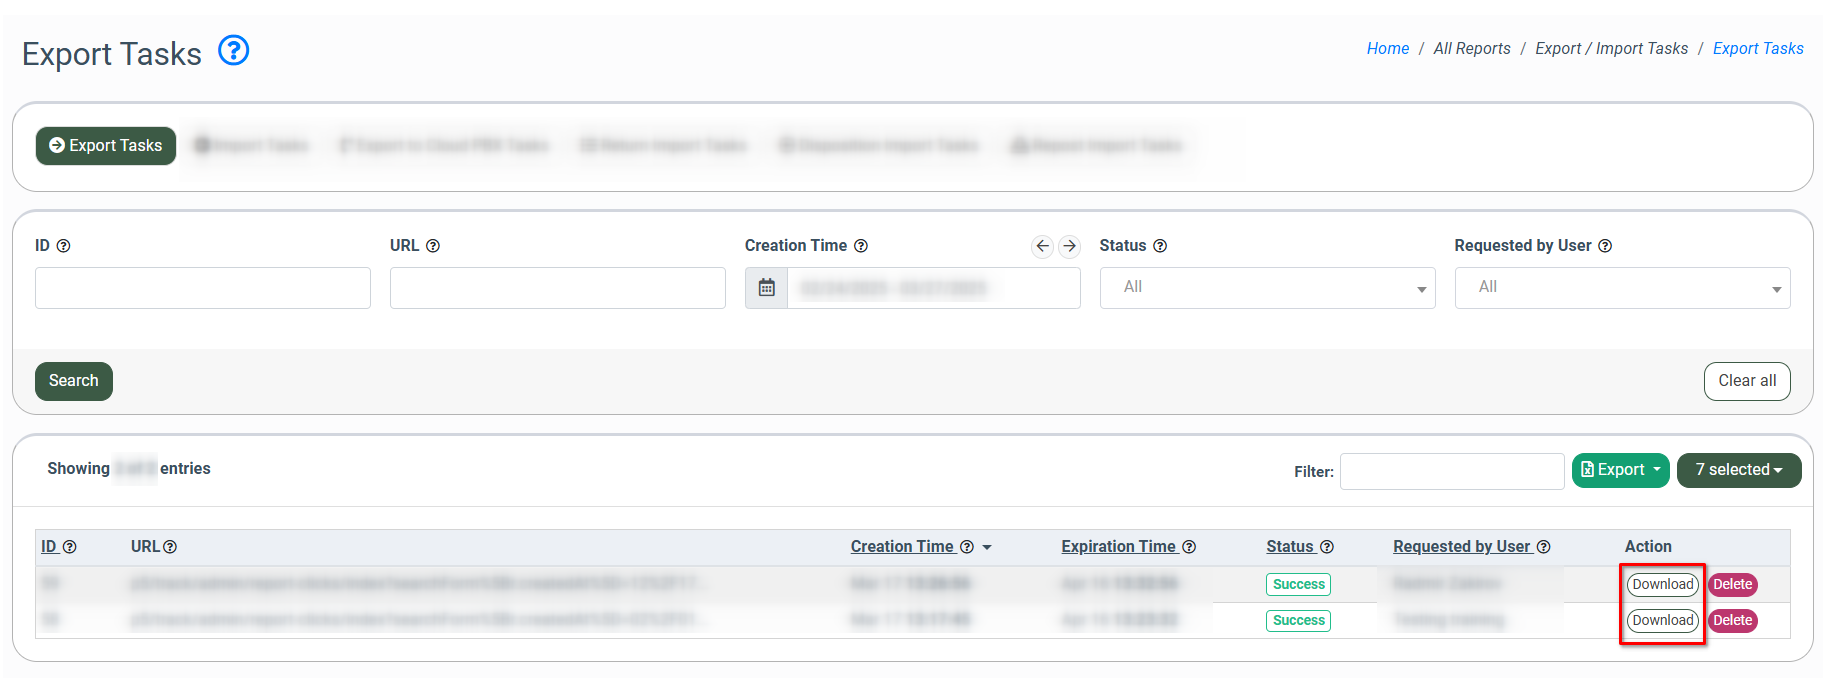
Task: Open the 7 selected columns dropdown
Action: pos(1738,470)
